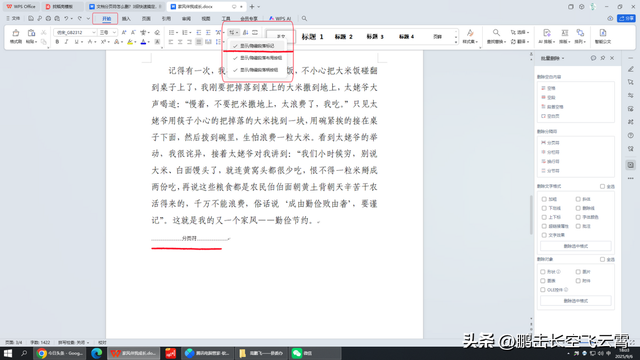Click first 删除选中格式 button under text formats
The width and height of the screenshot is (640, 360).
click(576, 246)
